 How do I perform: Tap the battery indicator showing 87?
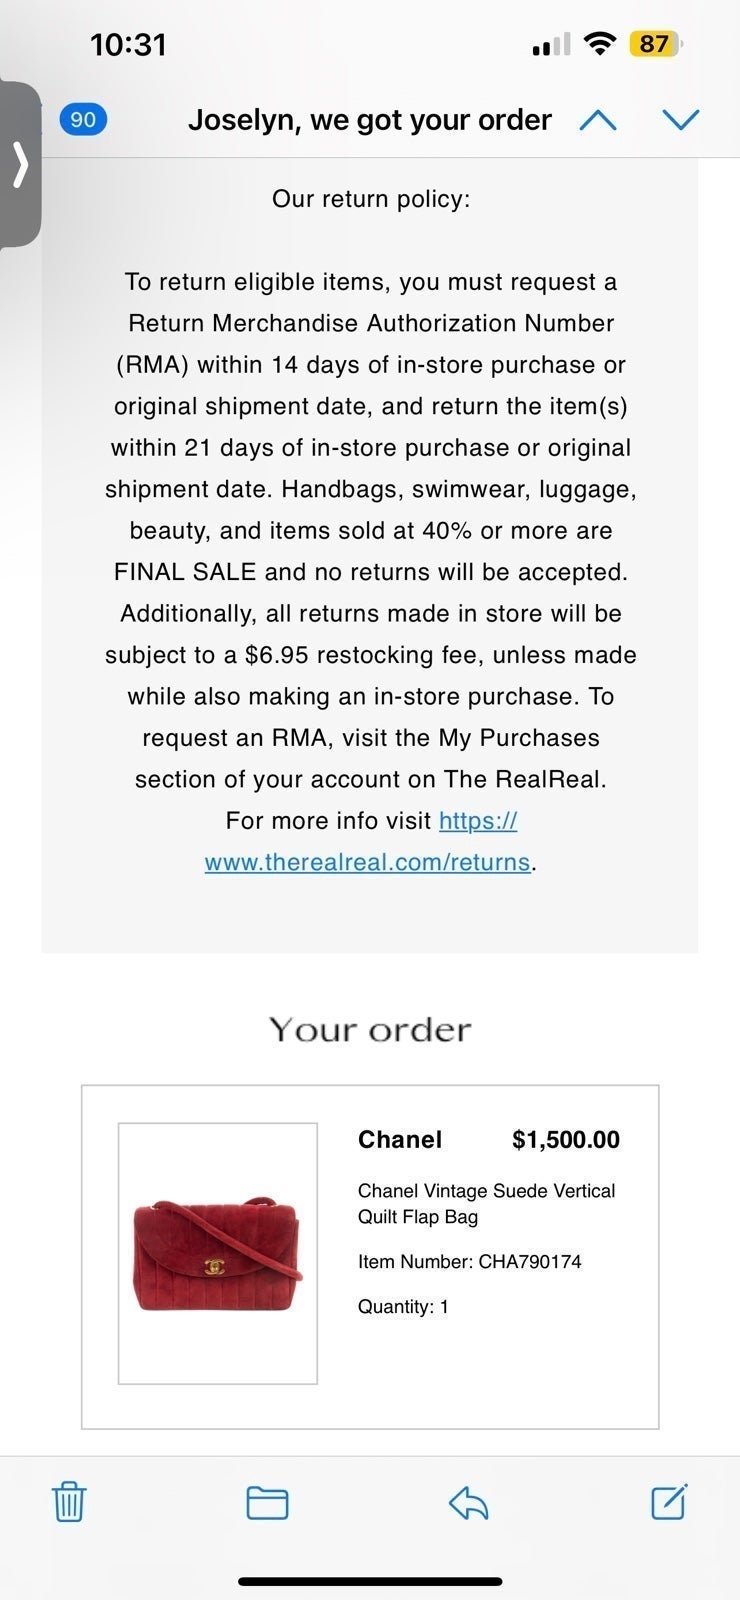point(655,44)
